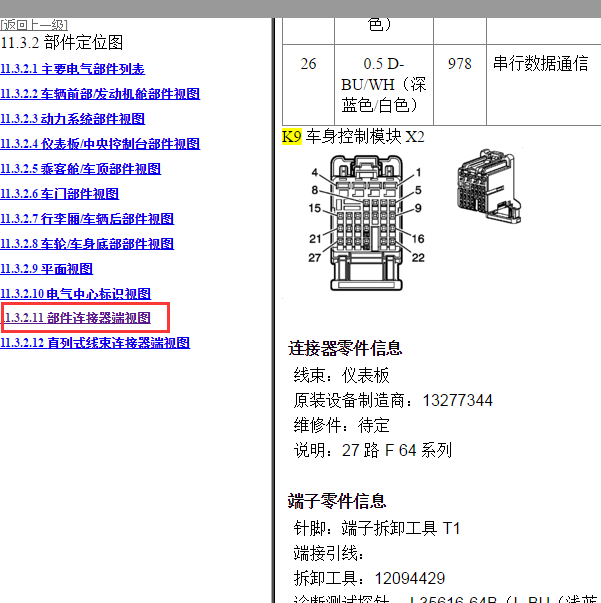
Task: Open 11.3.2.5 乘客舱/车顶部件视图 link
Action: pyautogui.click(x=80, y=169)
